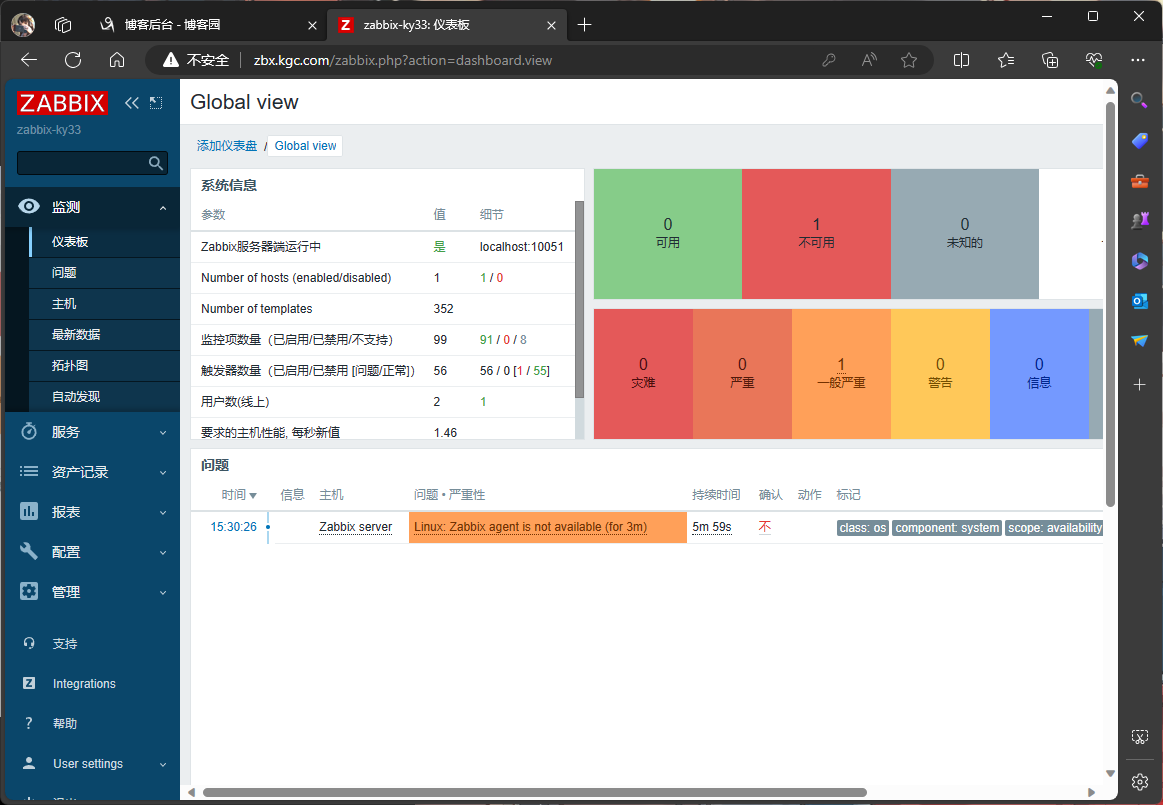
Task: Click the person icon beside User settings
Action: (x=29, y=763)
